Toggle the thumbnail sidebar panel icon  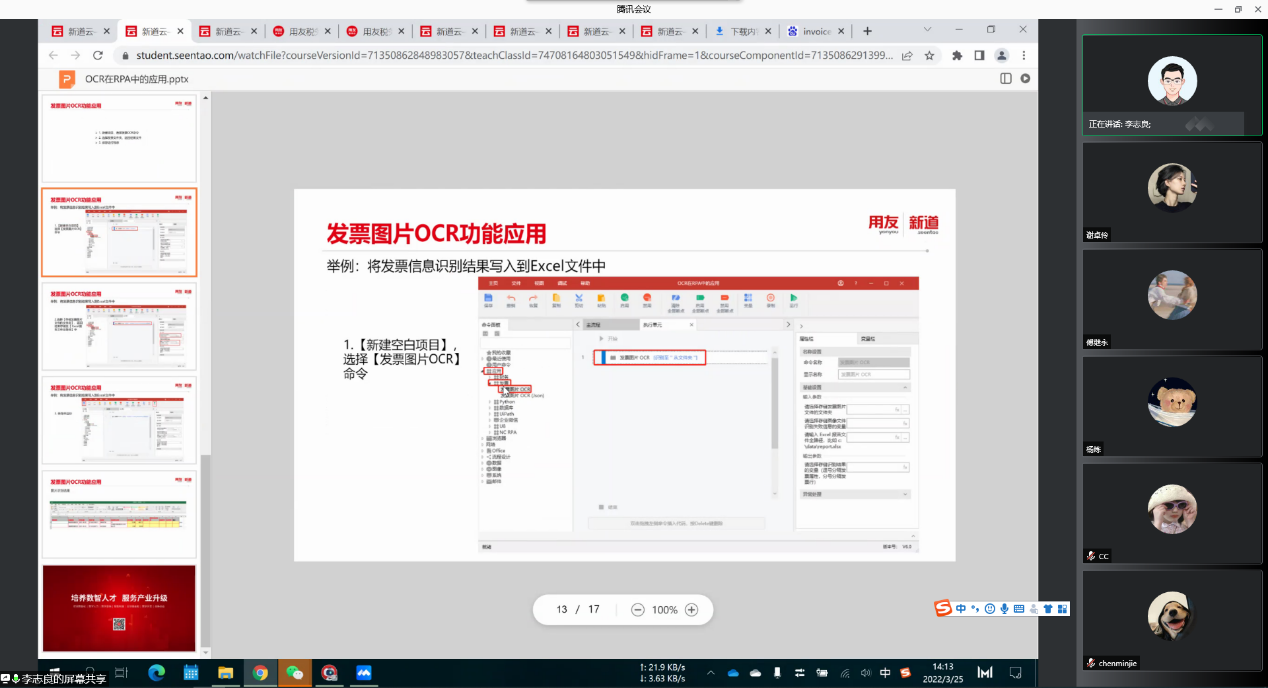[x=1006, y=78]
